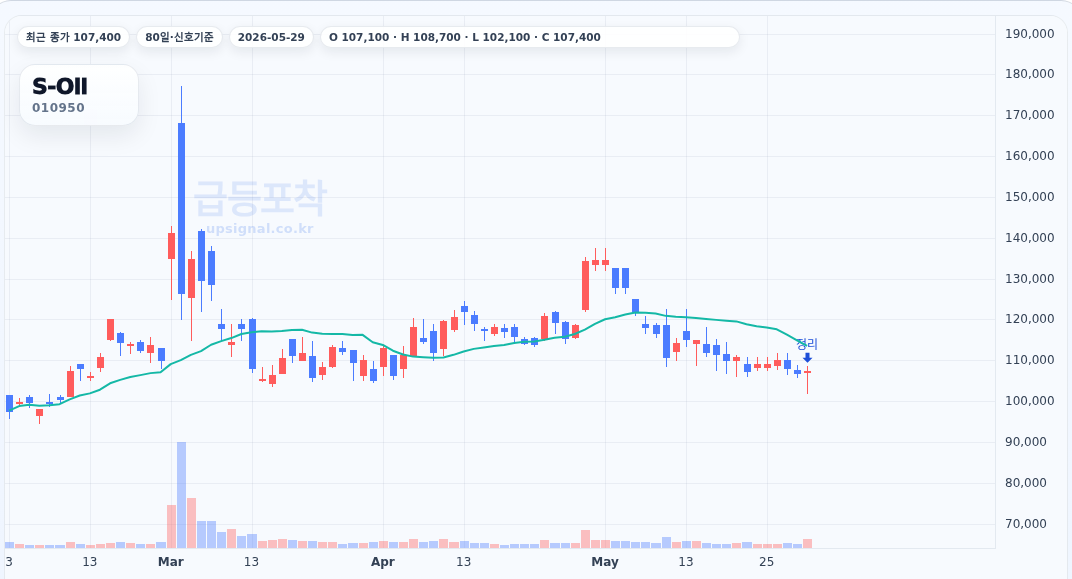Click the stock code 010950
1072x579 pixels.
coord(58,108)
